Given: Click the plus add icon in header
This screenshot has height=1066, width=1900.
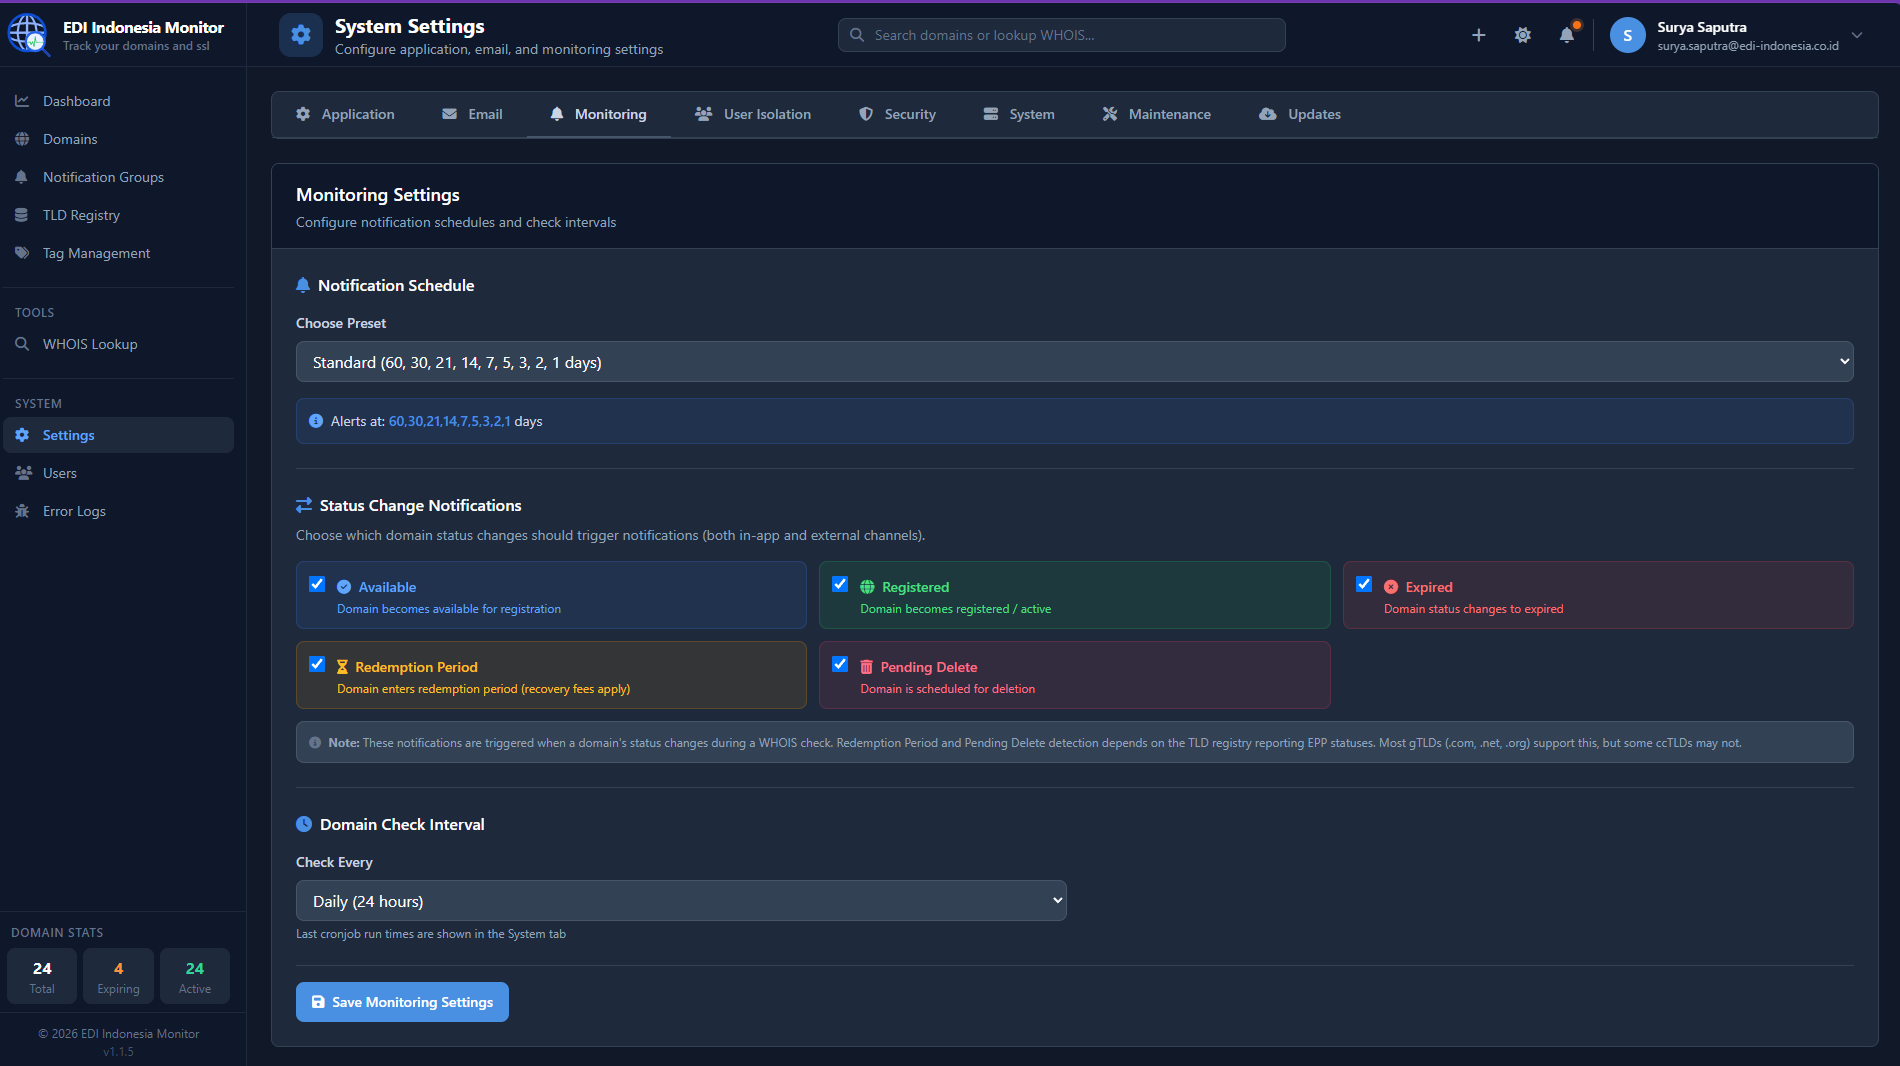Looking at the screenshot, I should (x=1478, y=35).
